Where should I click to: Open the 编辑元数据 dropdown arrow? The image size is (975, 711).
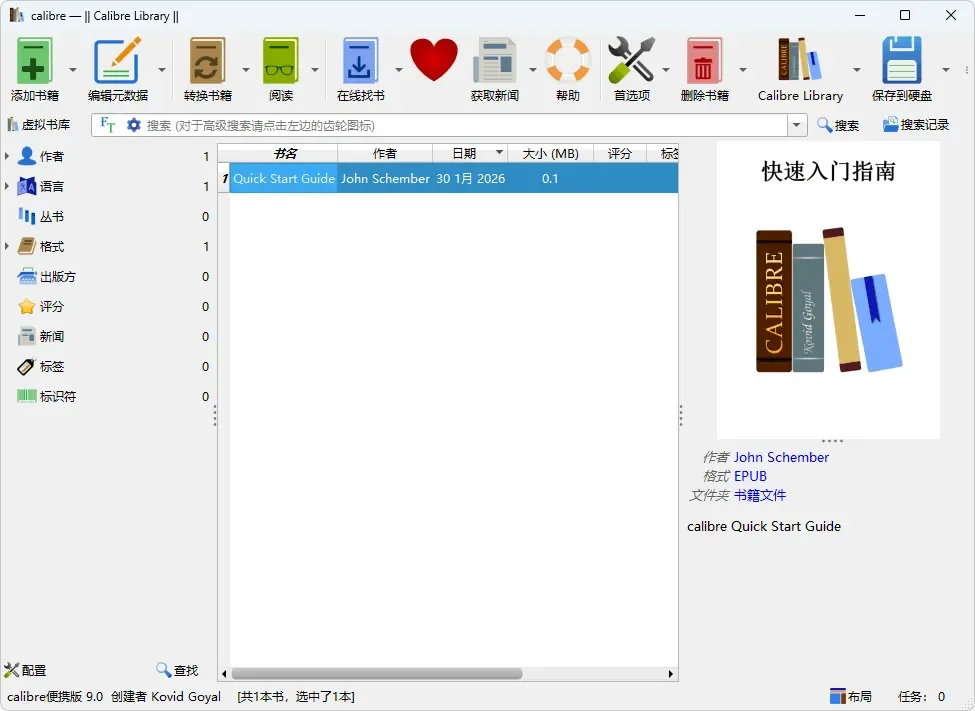click(162, 70)
